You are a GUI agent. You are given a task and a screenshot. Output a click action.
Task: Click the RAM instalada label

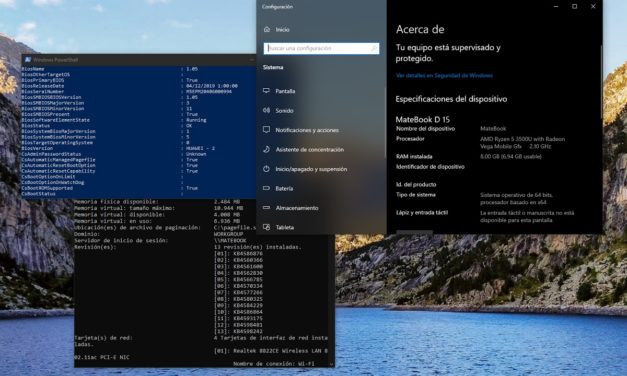click(414, 156)
